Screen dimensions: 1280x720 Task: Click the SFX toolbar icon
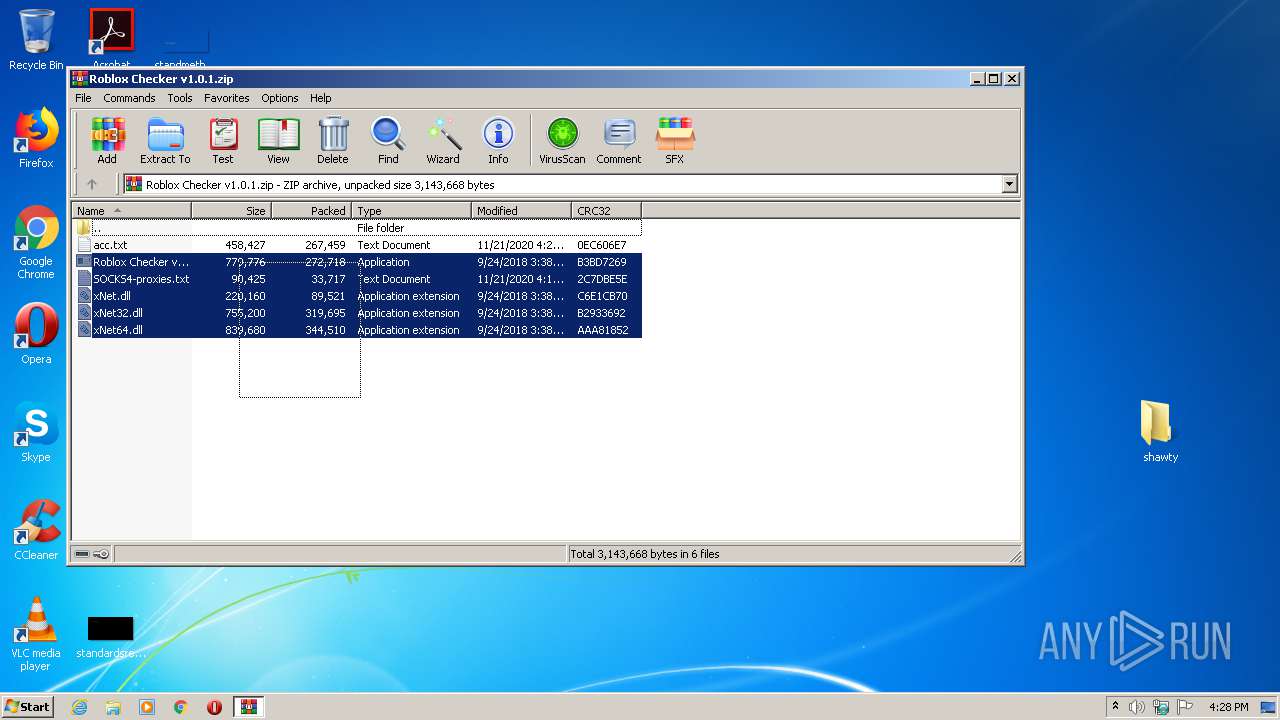click(x=675, y=141)
